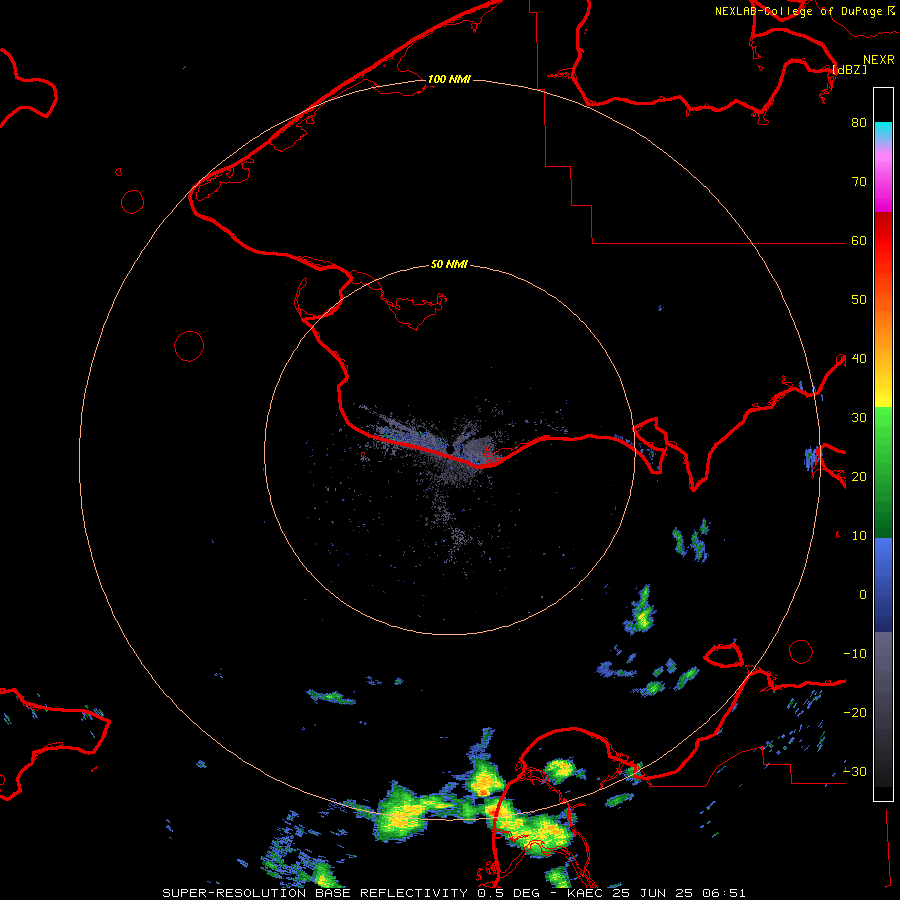Click the 40 value on the dBZ scale
Screen dimensions: 900x900
pos(859,358)
